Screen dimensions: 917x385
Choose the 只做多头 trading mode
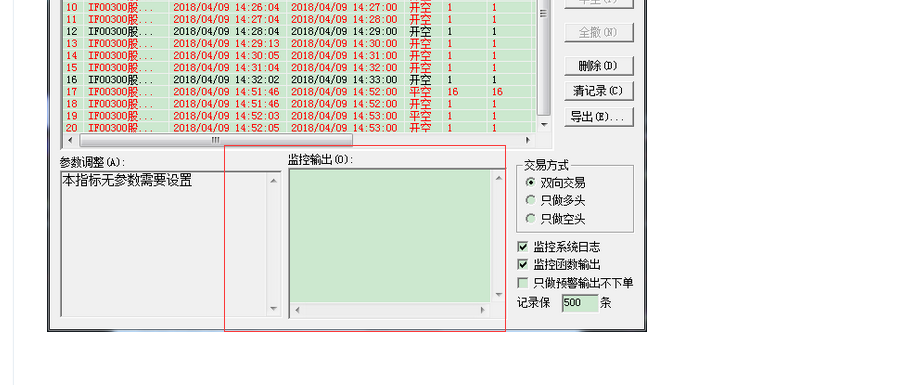pos(556,201)
